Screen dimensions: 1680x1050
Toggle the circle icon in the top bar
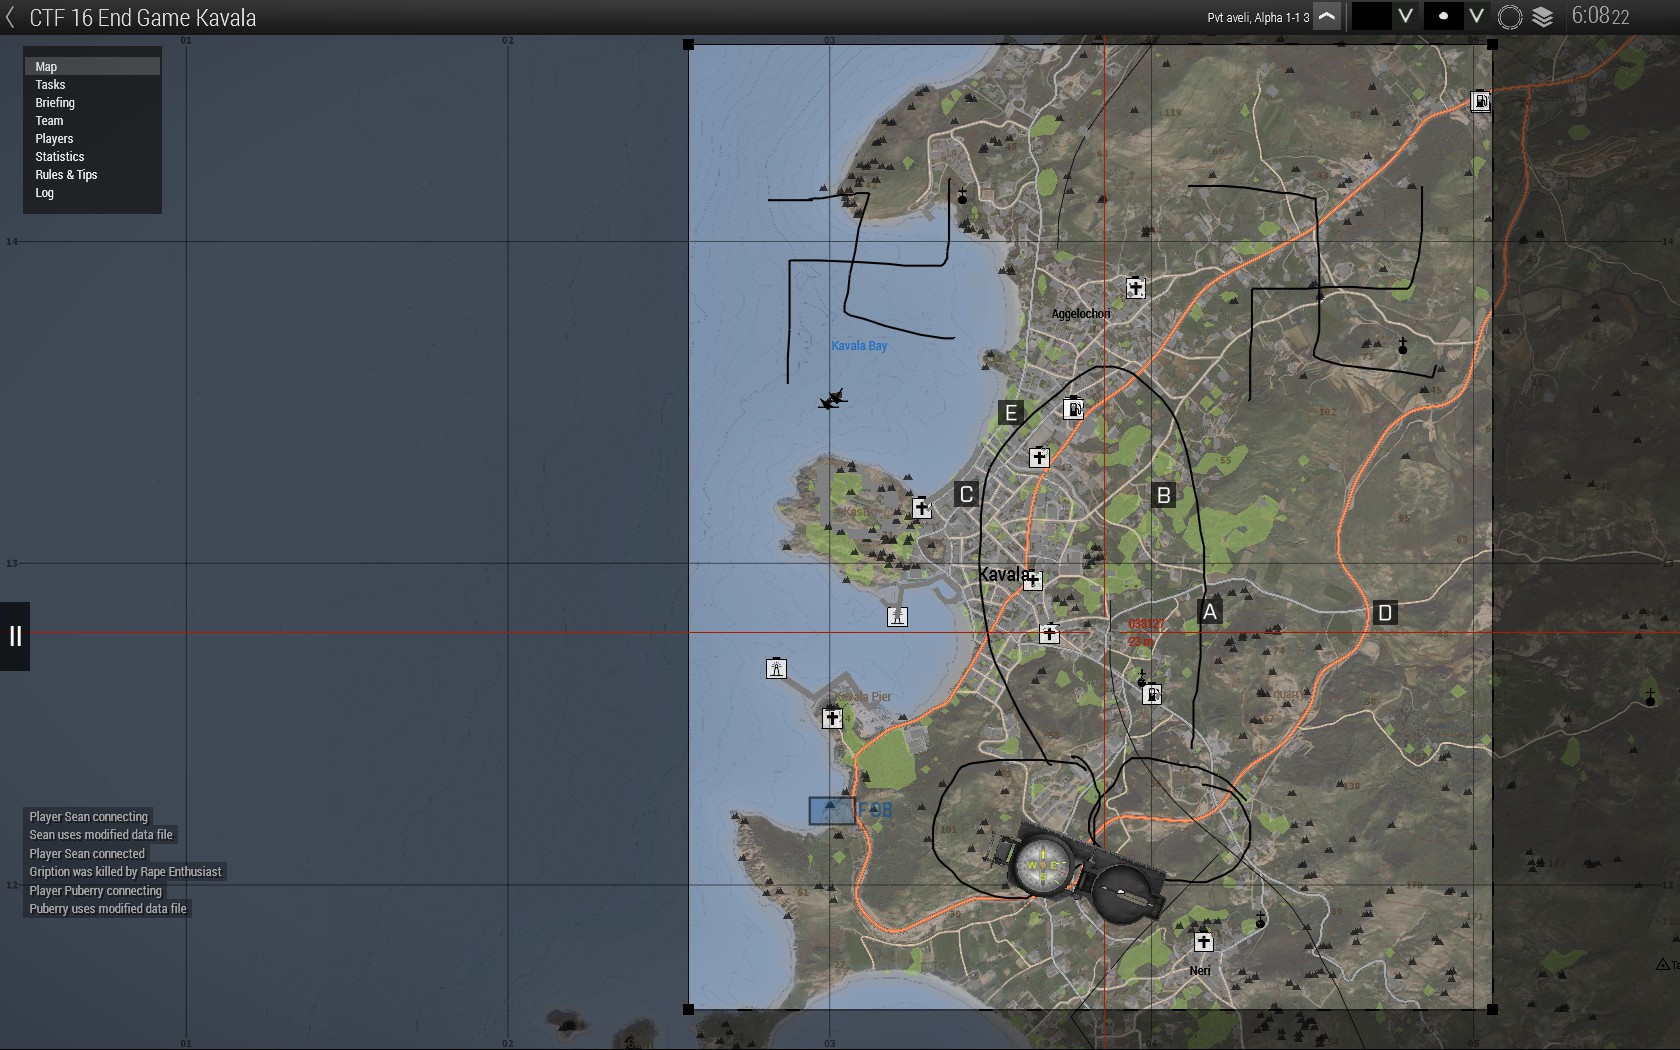coord(1510,17)
